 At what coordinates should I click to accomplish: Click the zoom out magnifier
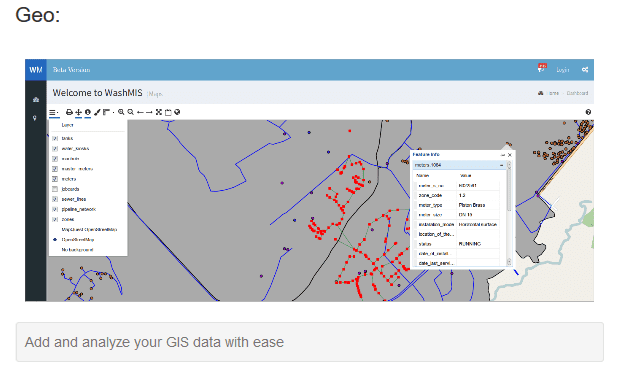pyautogui.click(x=130, y=112)
